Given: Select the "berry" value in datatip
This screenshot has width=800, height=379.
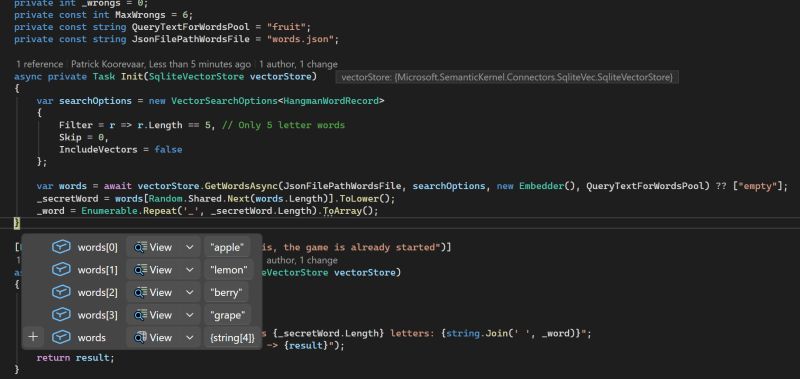Looking at the screenshot, I should click(x=226, y=292).
